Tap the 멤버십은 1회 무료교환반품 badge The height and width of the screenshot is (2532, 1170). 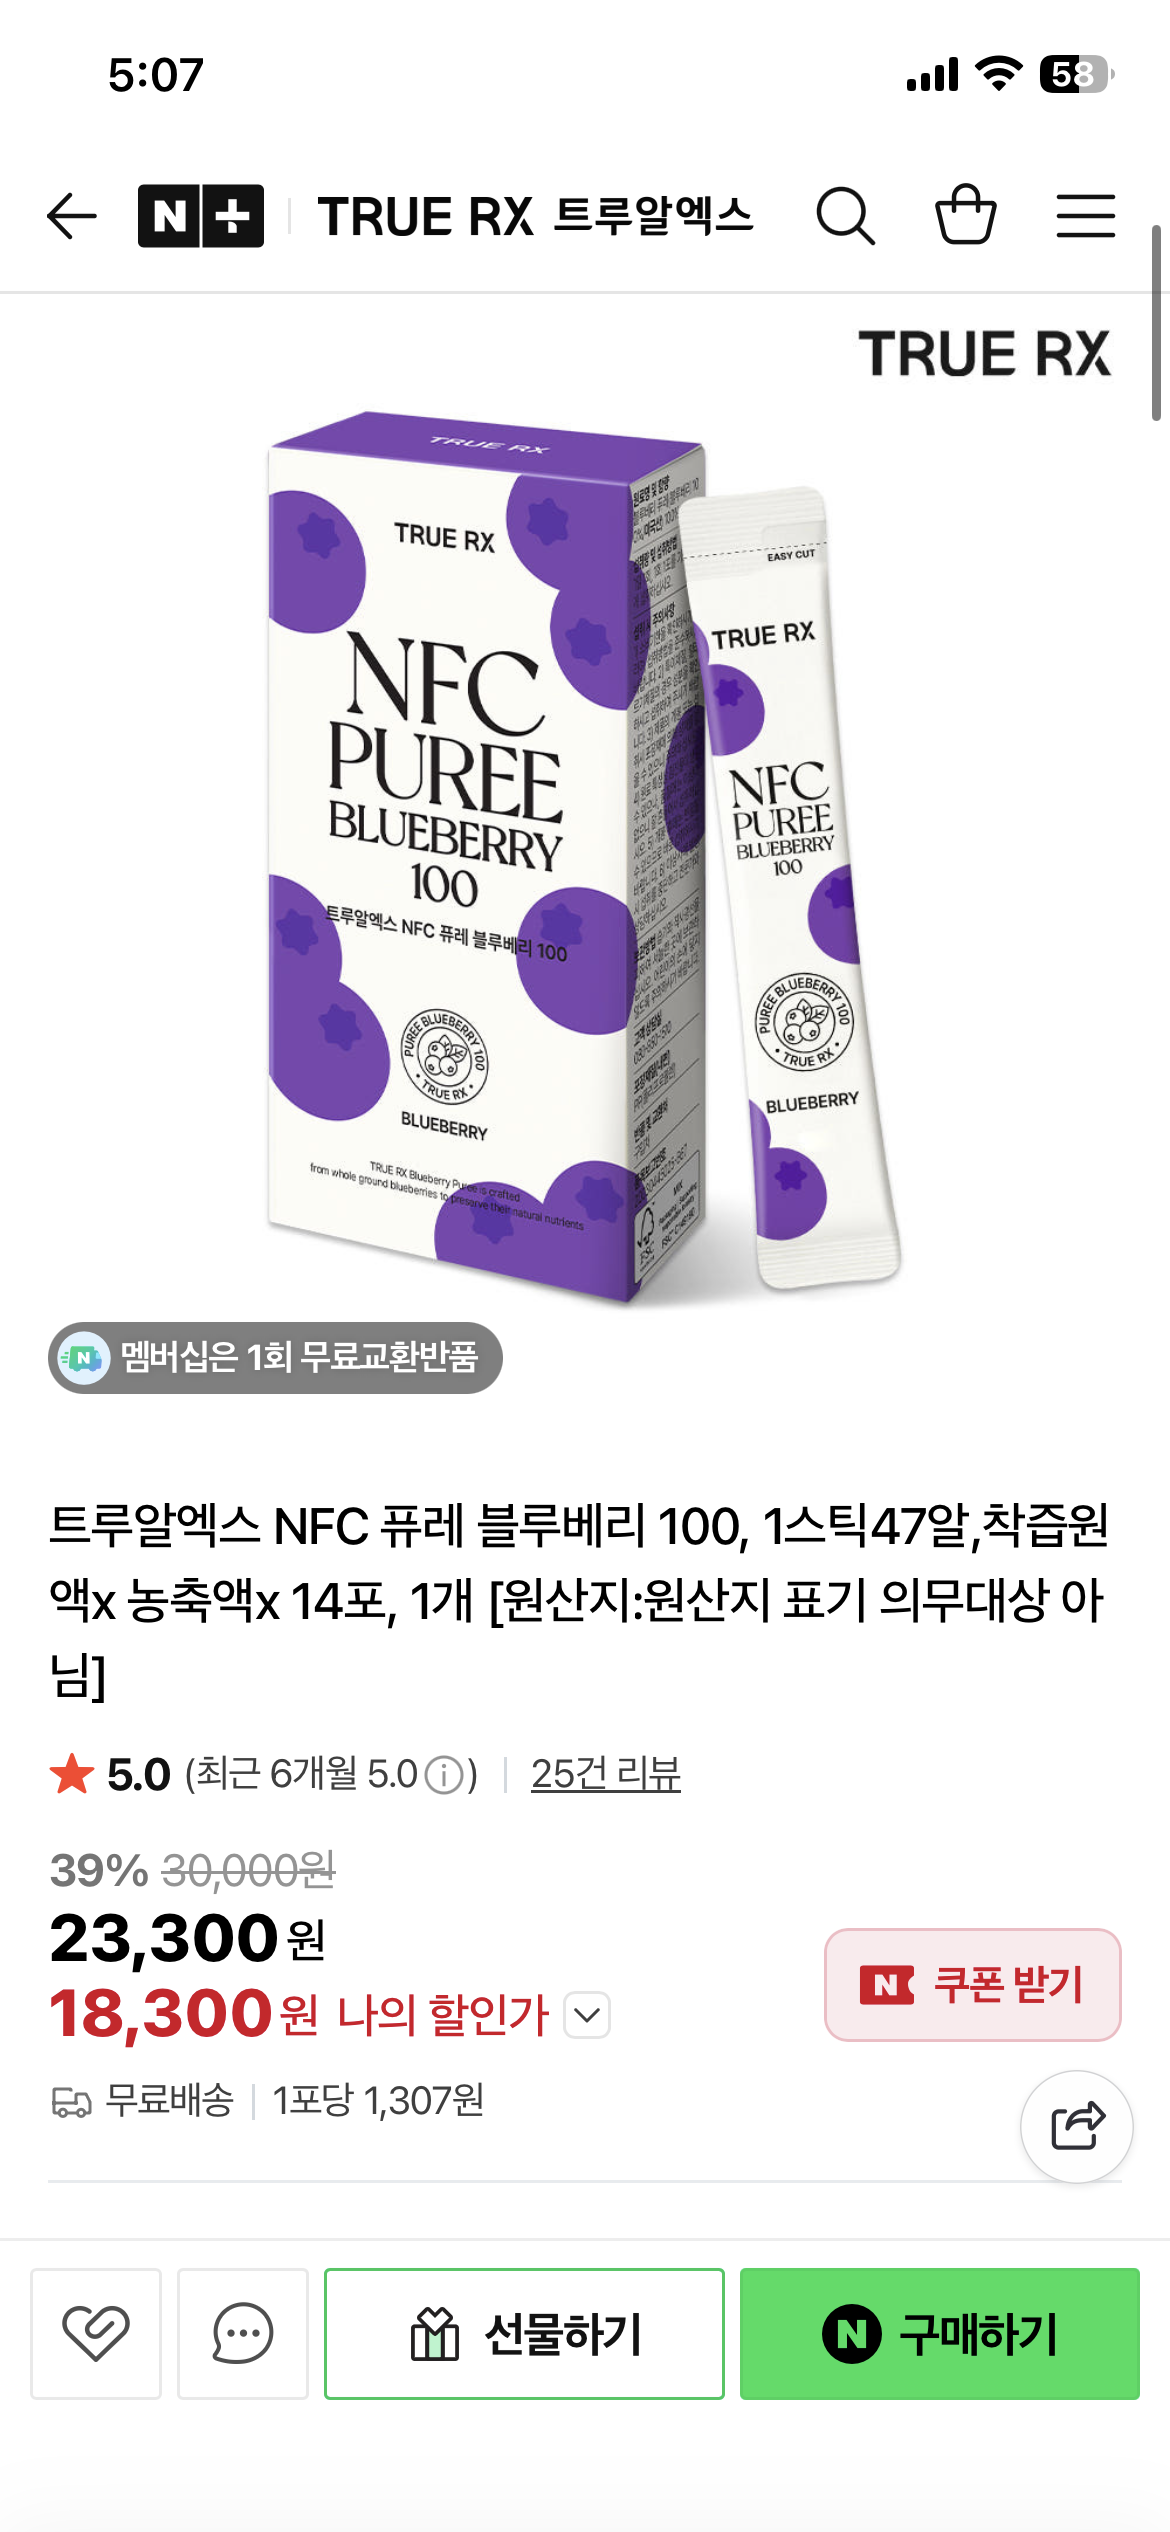[275, 1358]
